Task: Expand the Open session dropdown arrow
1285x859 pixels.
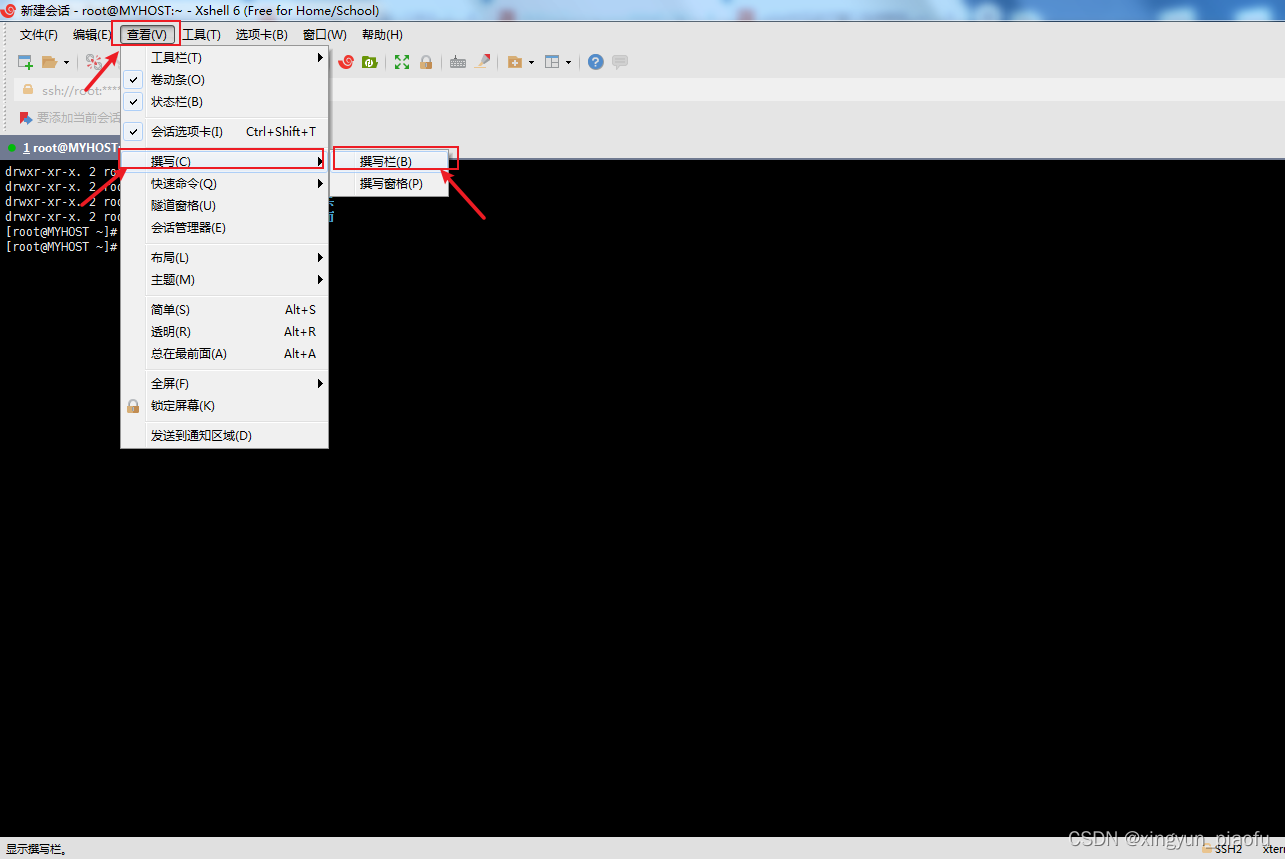Action: point(66,62)
